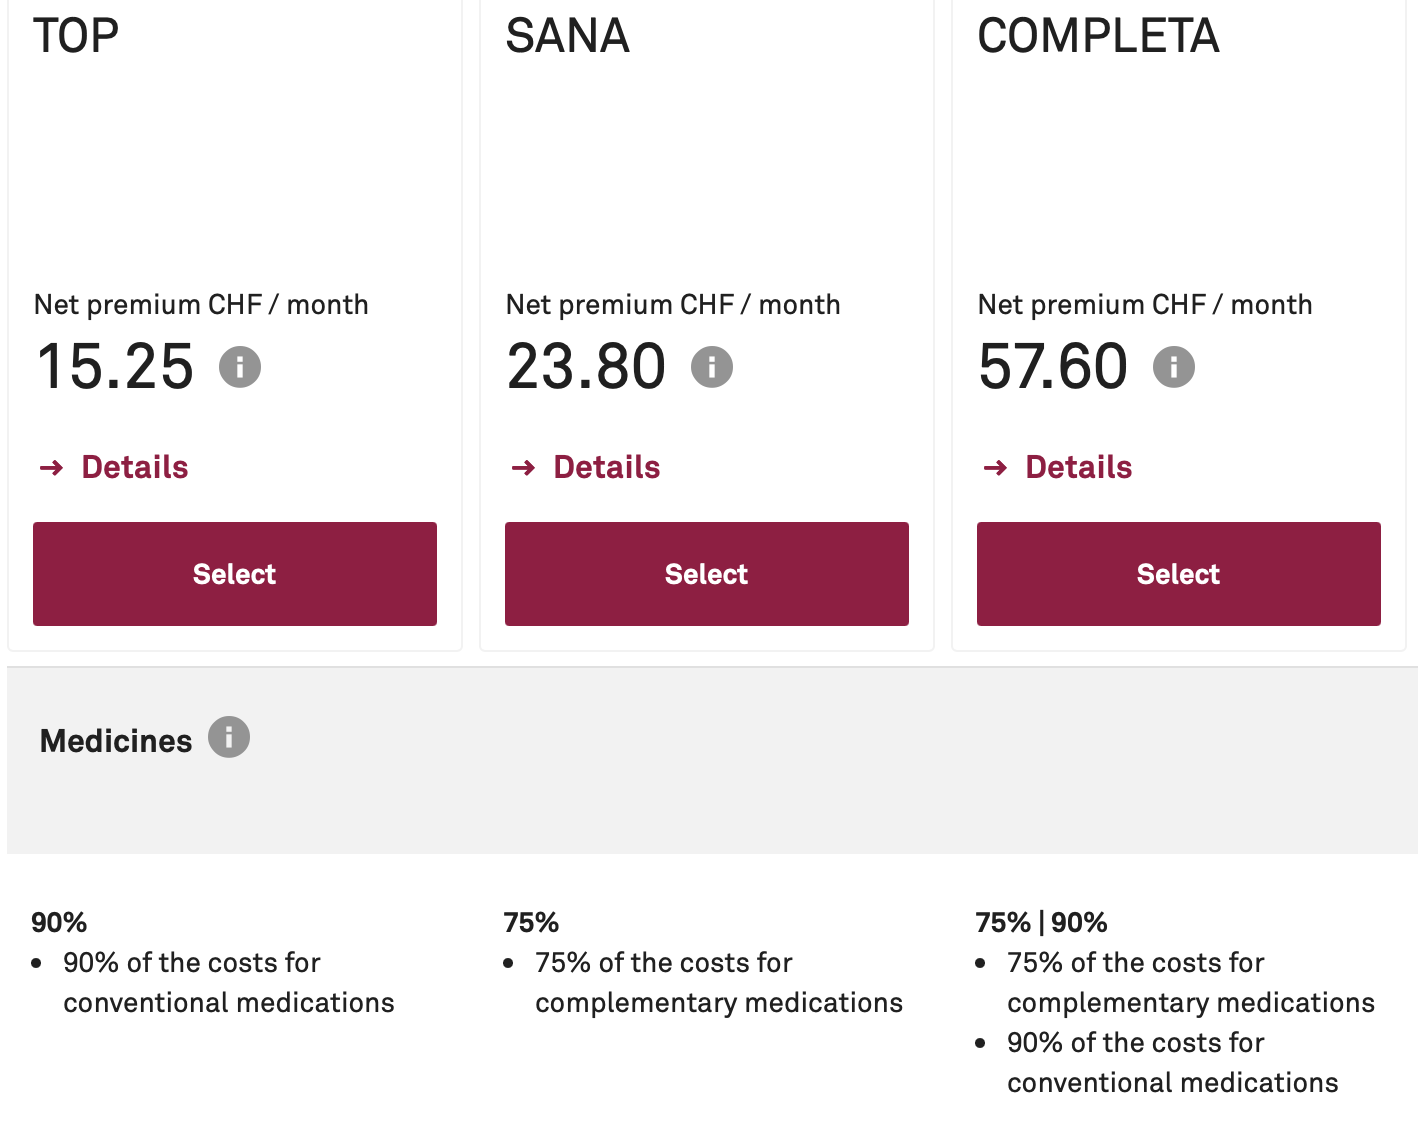Click the 57.60 net premium amount
This screenshot has height=1130, width=1418.
1053,366
